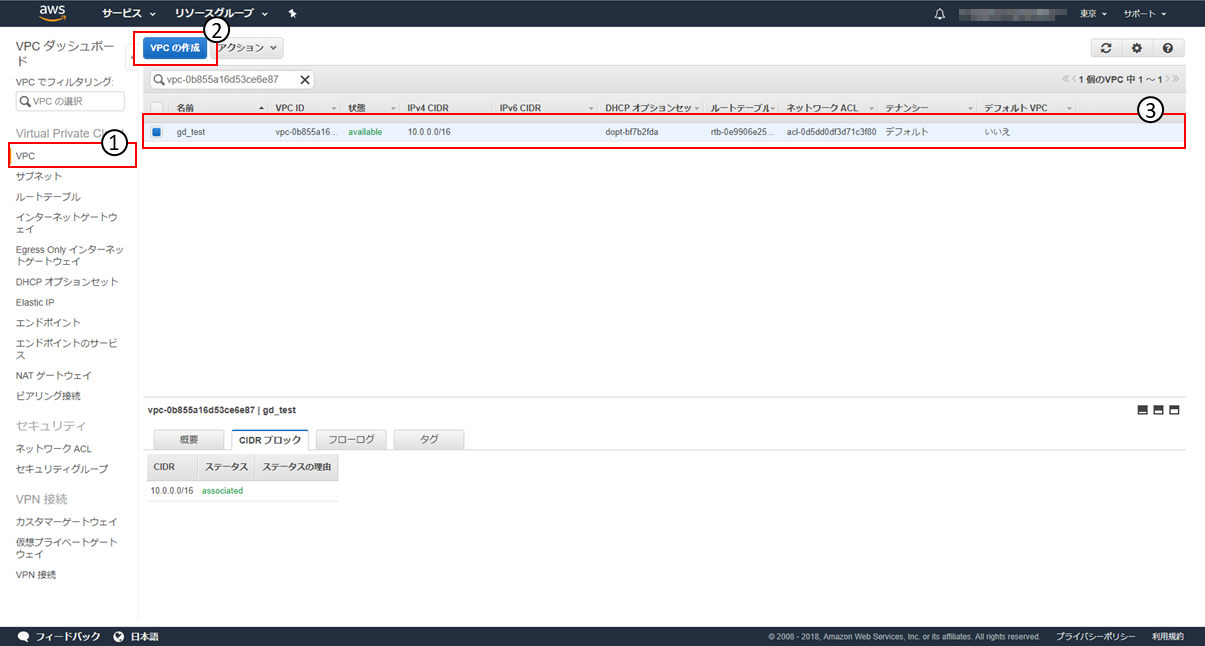This screenshot has height=646, width=1205.
Task: Clear the VPC search filter X
Action: coord(305,80)
